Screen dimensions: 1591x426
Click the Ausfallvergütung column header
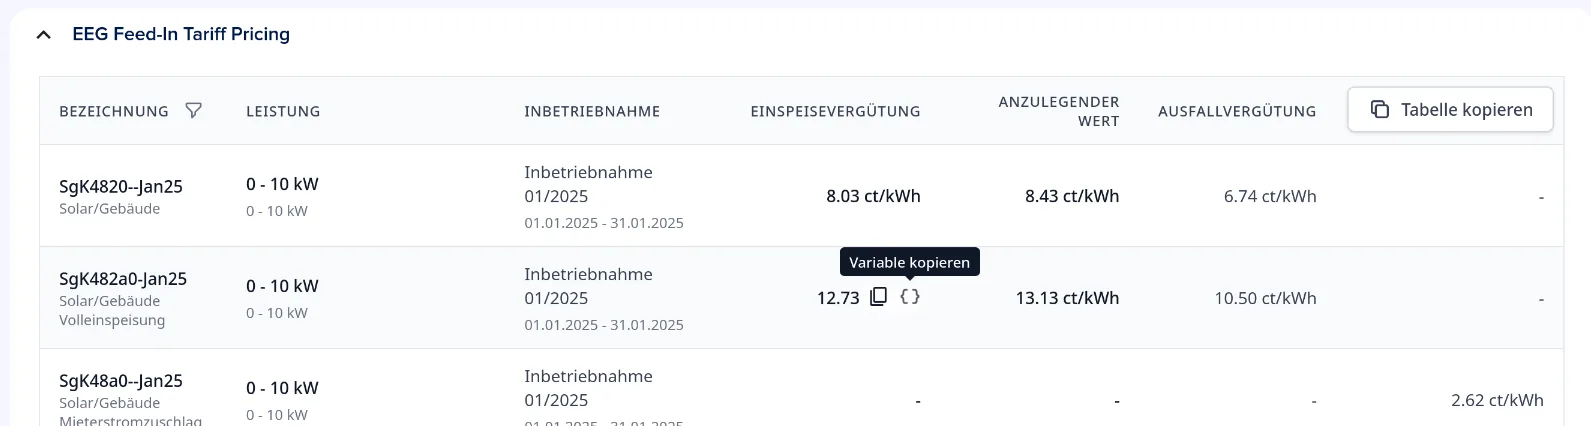click(x=1237, y=111)
